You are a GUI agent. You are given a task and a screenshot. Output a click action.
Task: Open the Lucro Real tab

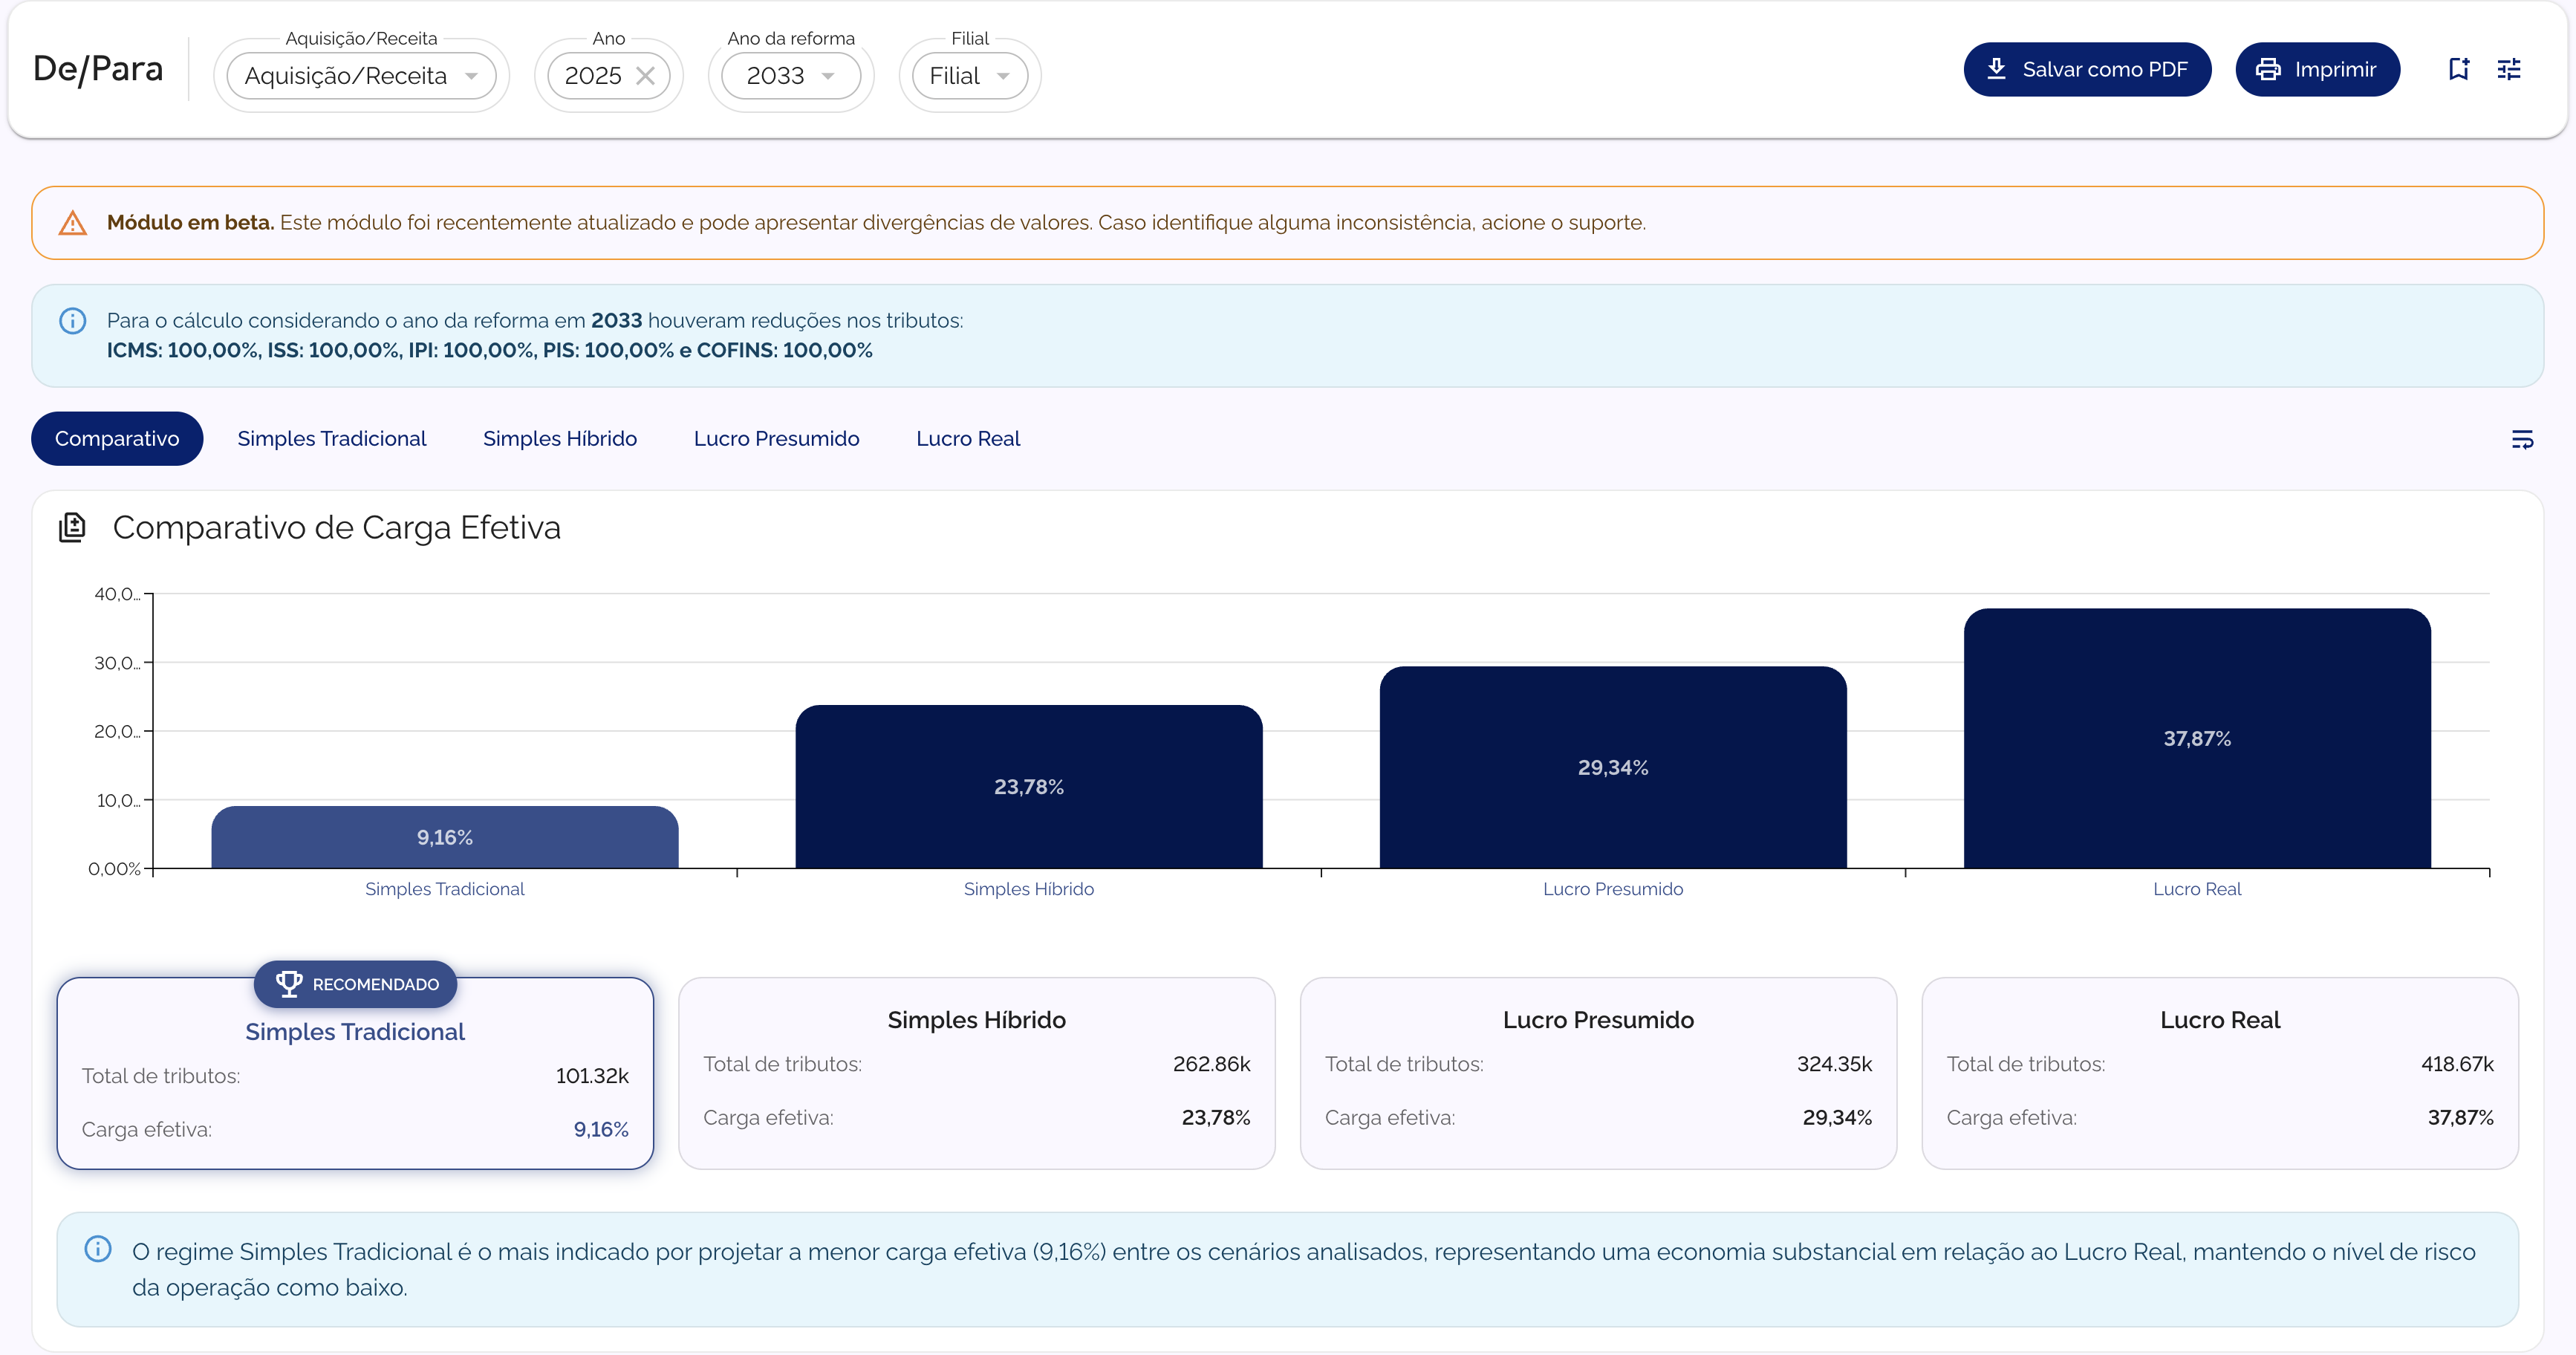(x=968, y=439)
